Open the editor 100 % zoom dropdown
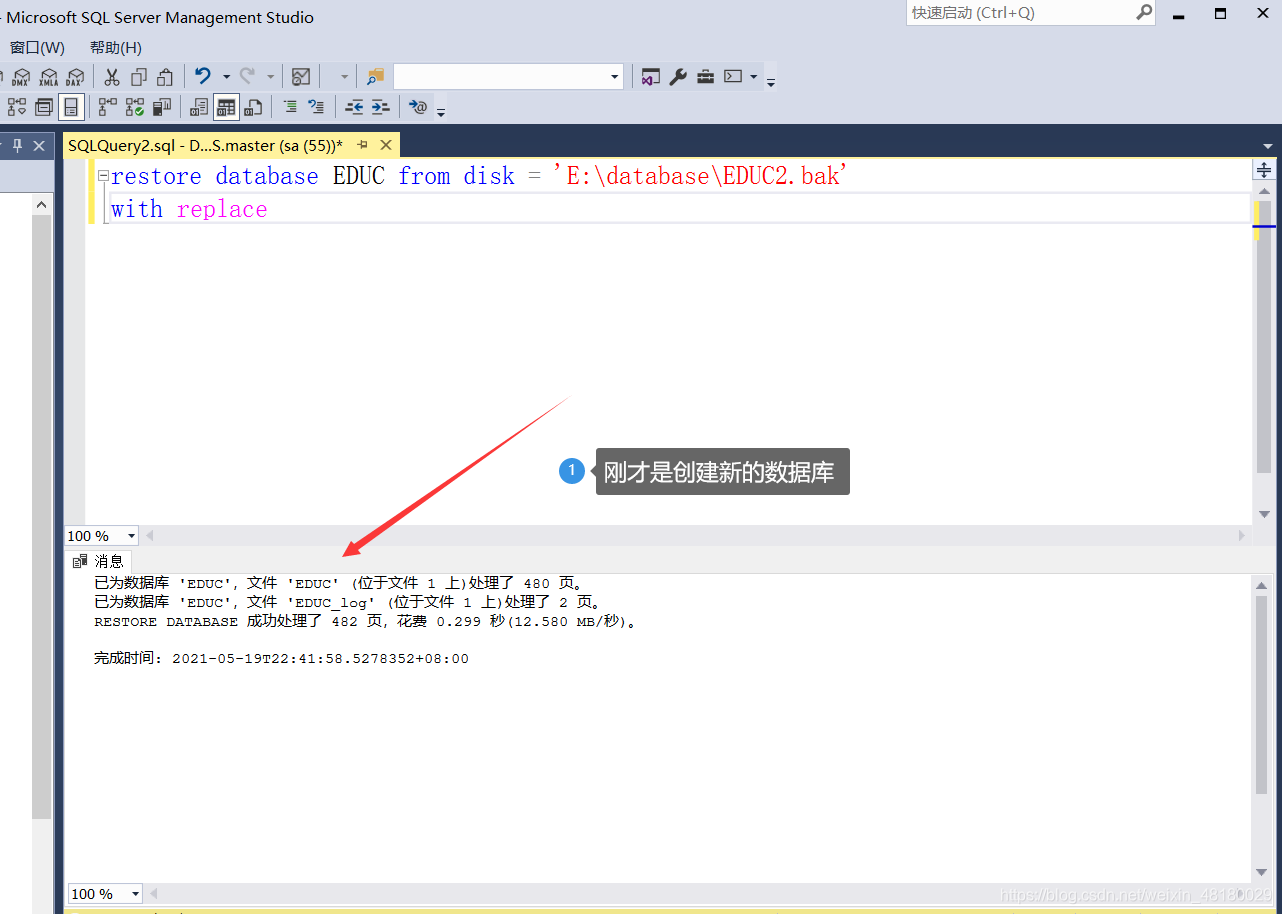This screenshot has width=1282, height=914. pyautogui.click(x=131, y=536)
